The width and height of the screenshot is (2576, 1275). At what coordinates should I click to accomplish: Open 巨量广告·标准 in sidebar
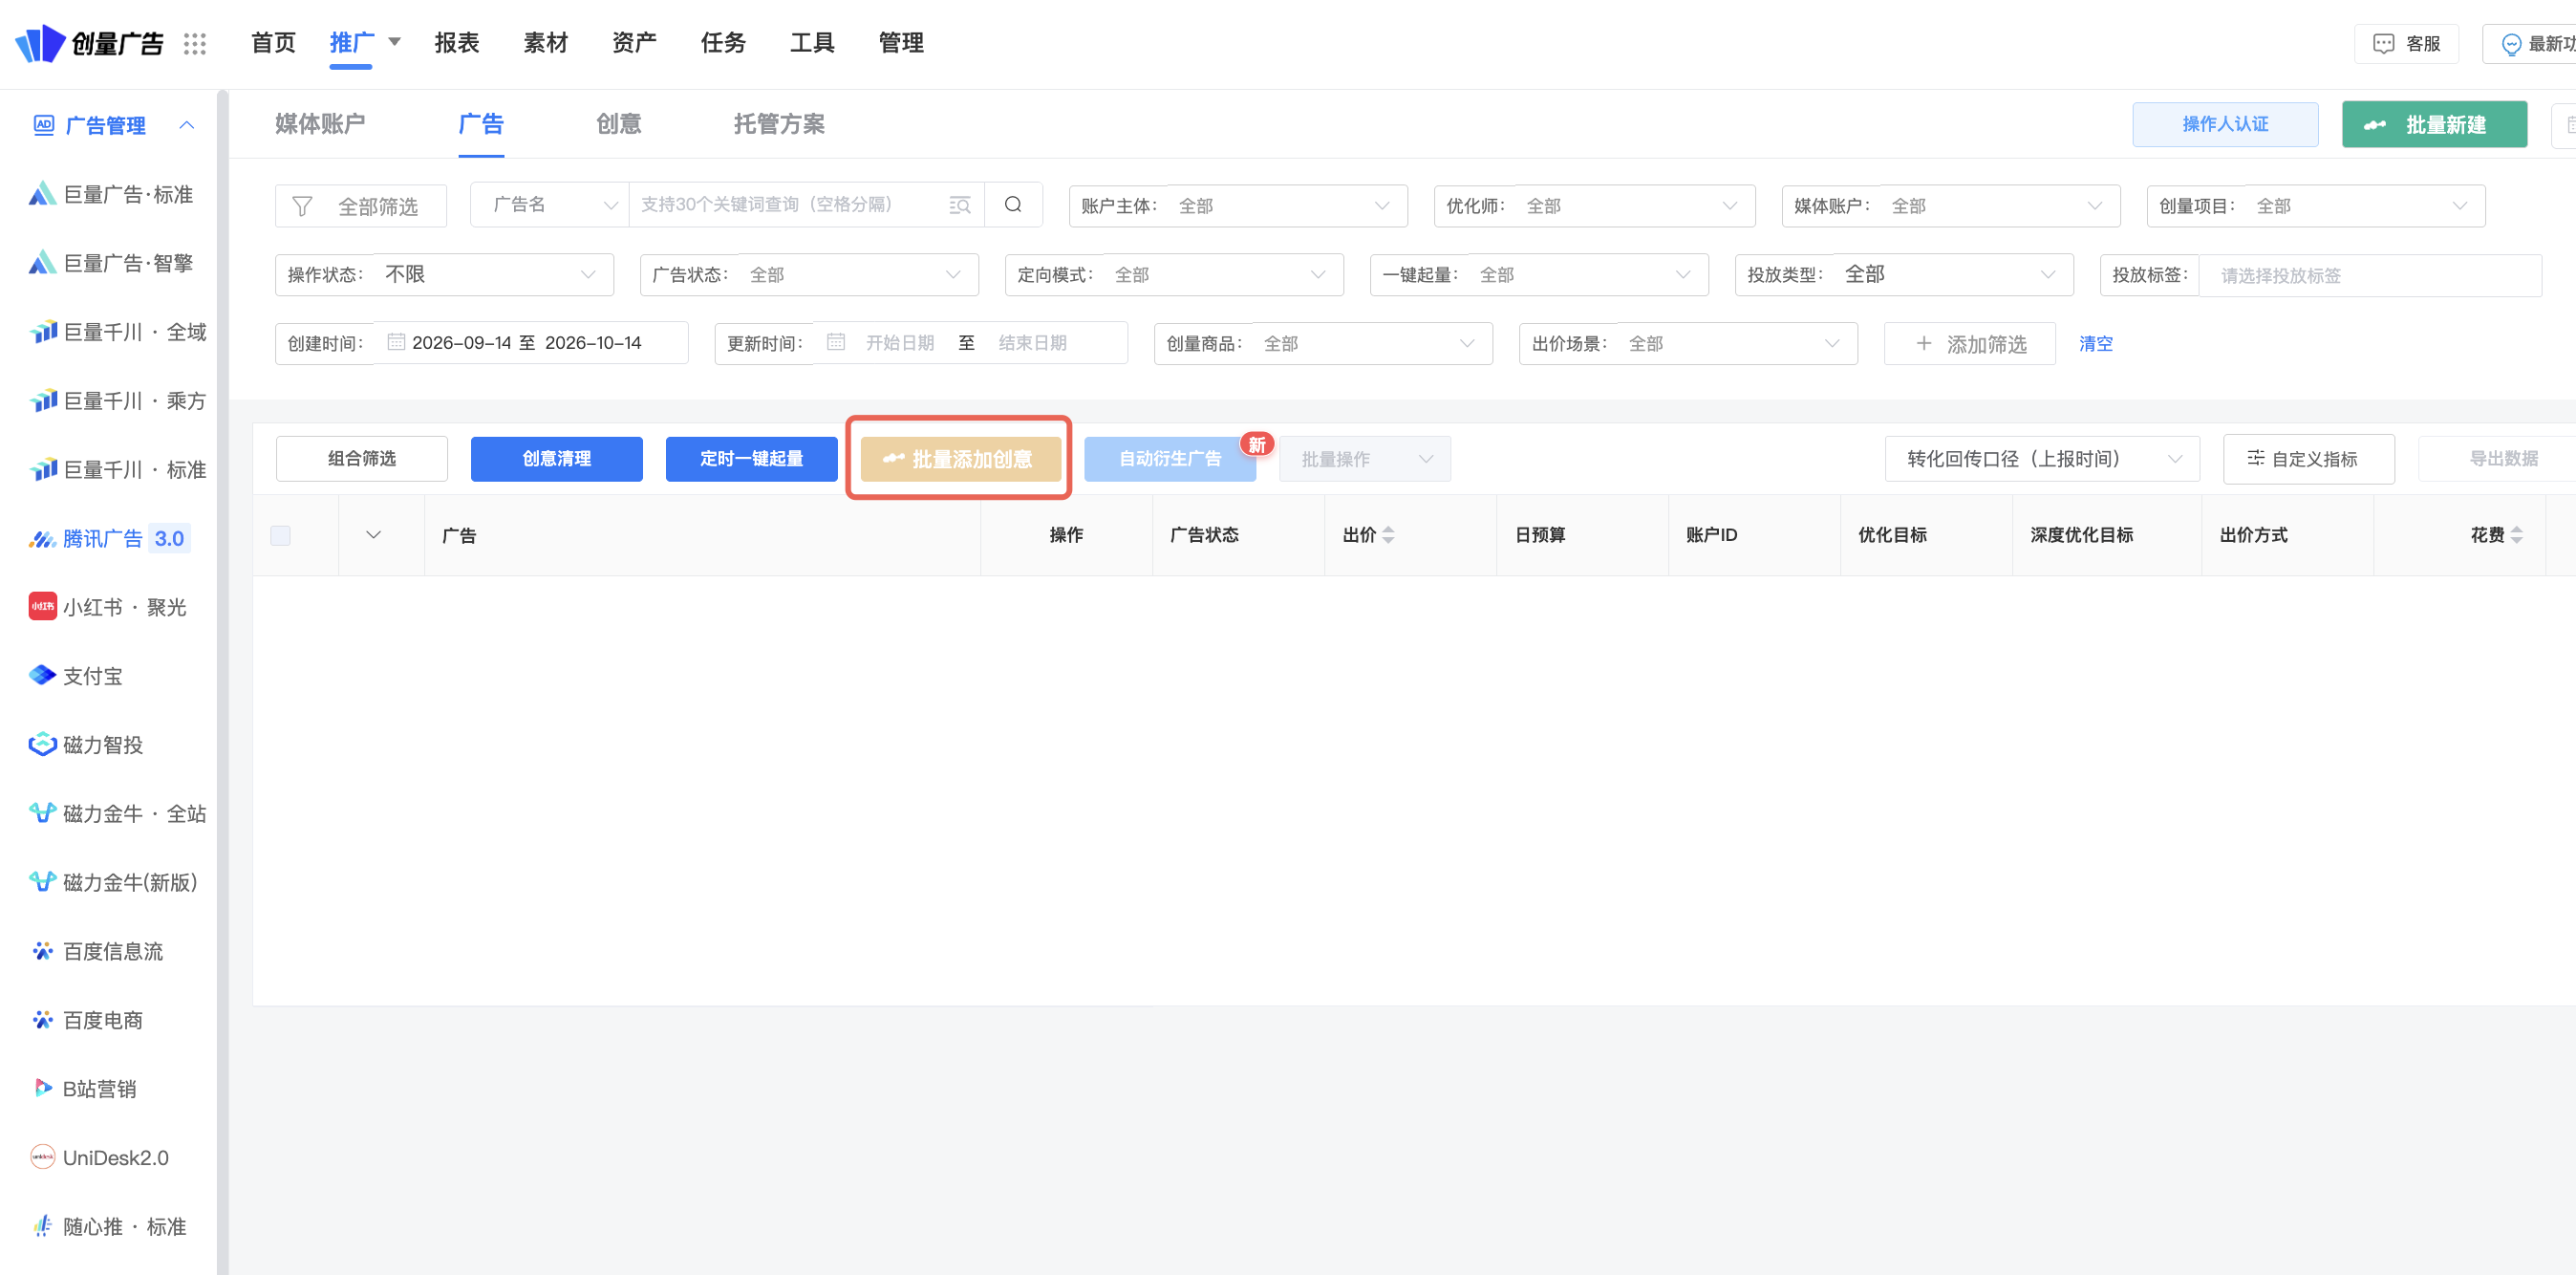(111, 195)
